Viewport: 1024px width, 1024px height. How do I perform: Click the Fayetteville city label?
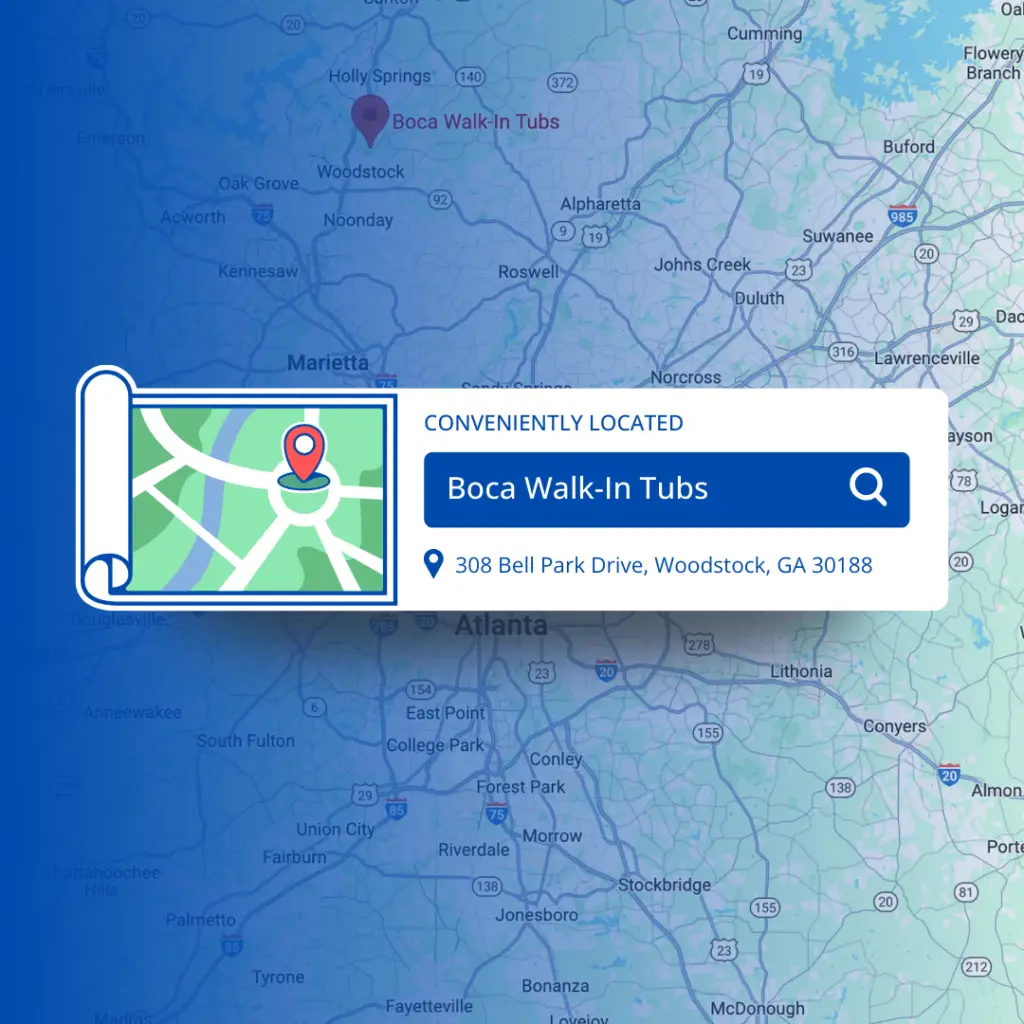(x=429, y=1006)
